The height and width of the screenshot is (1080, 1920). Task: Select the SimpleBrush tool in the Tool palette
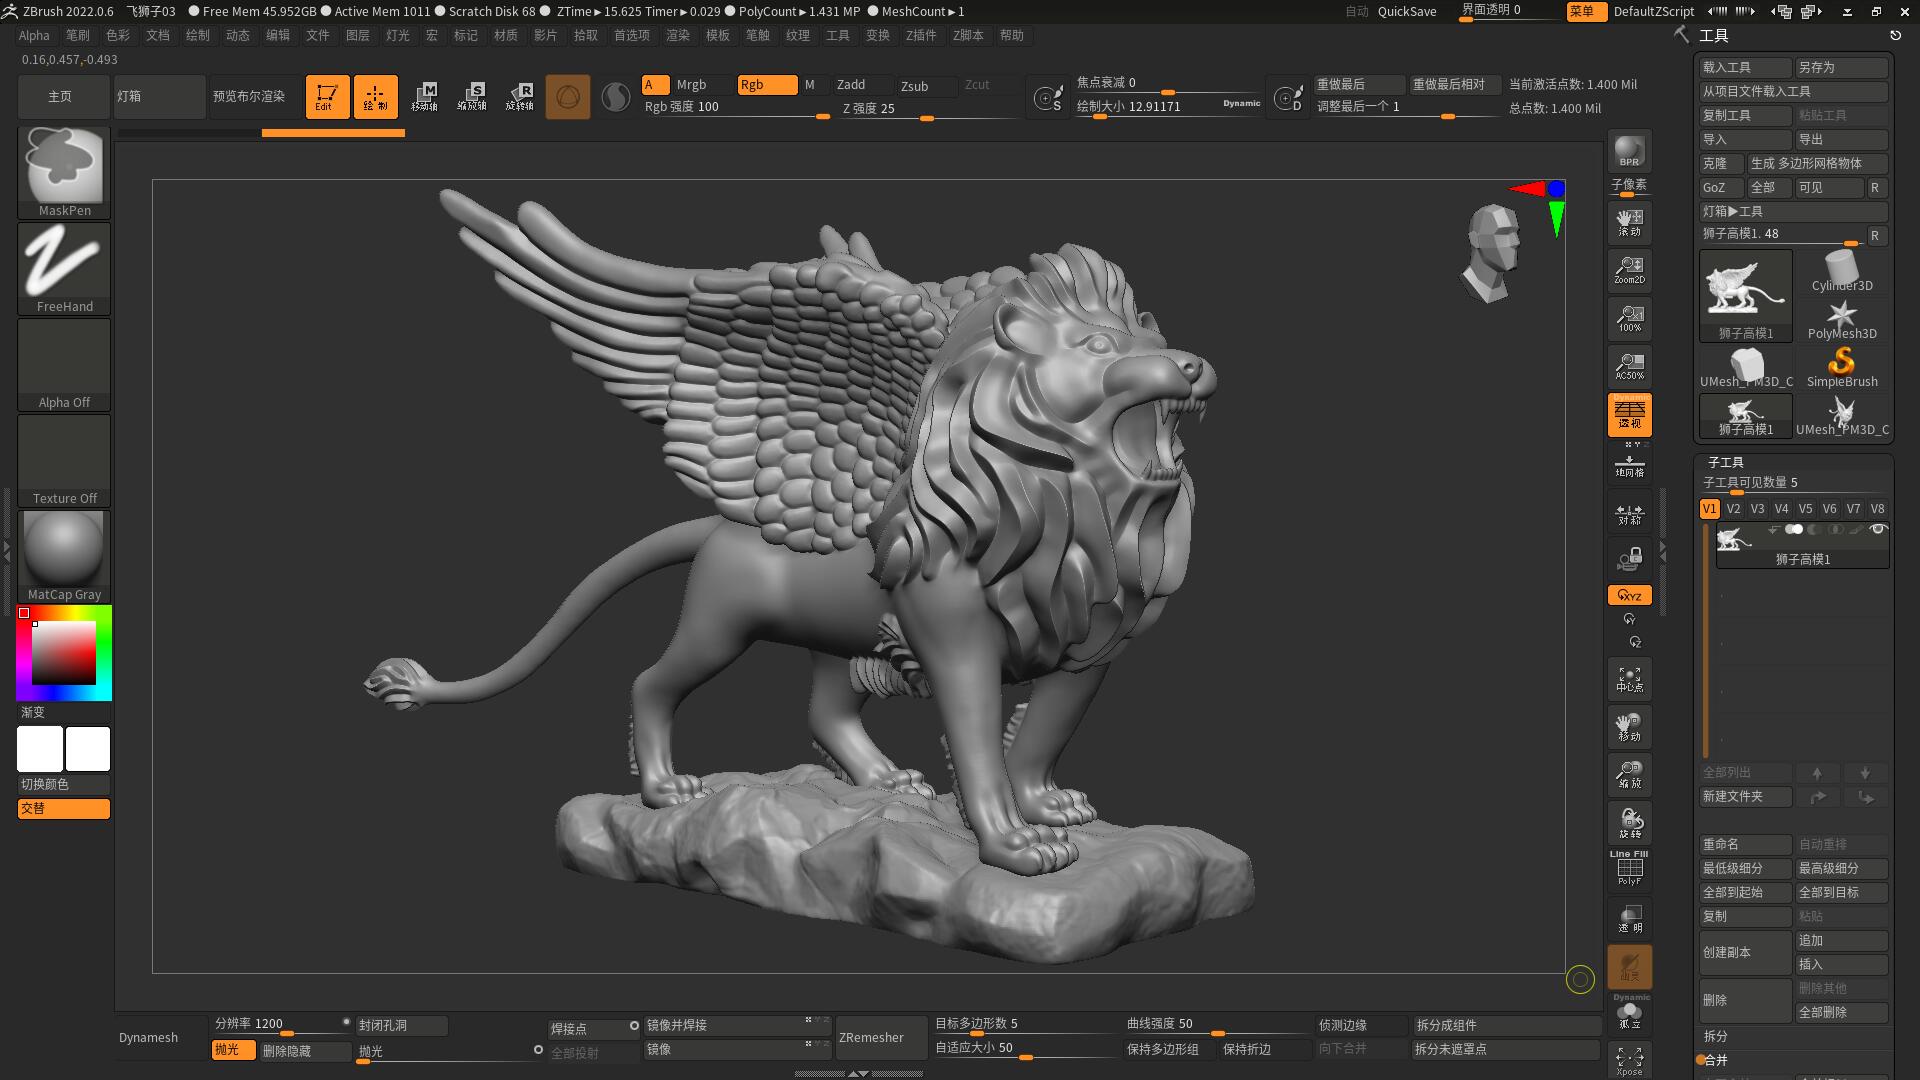click(x=1842, y=363)
